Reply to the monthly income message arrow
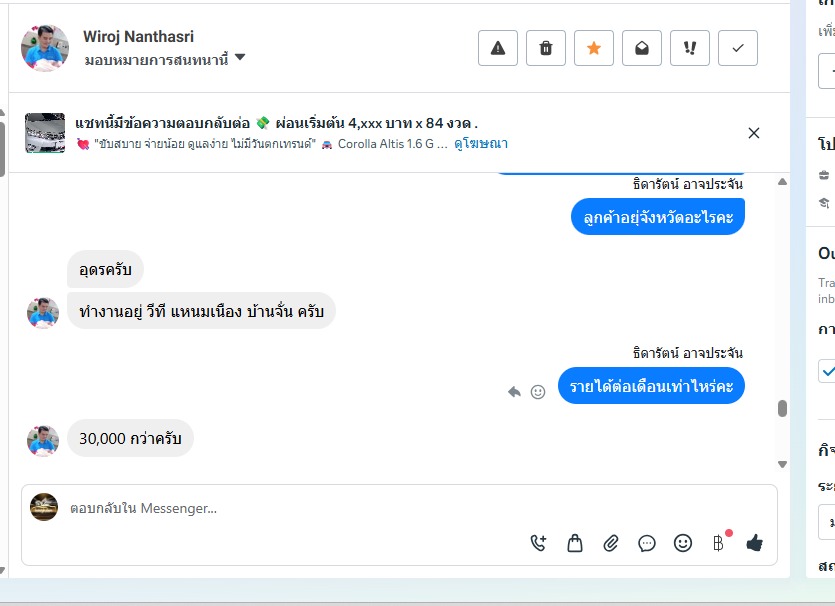The width and height of the screenshot is (835, 606). [514, 392]
